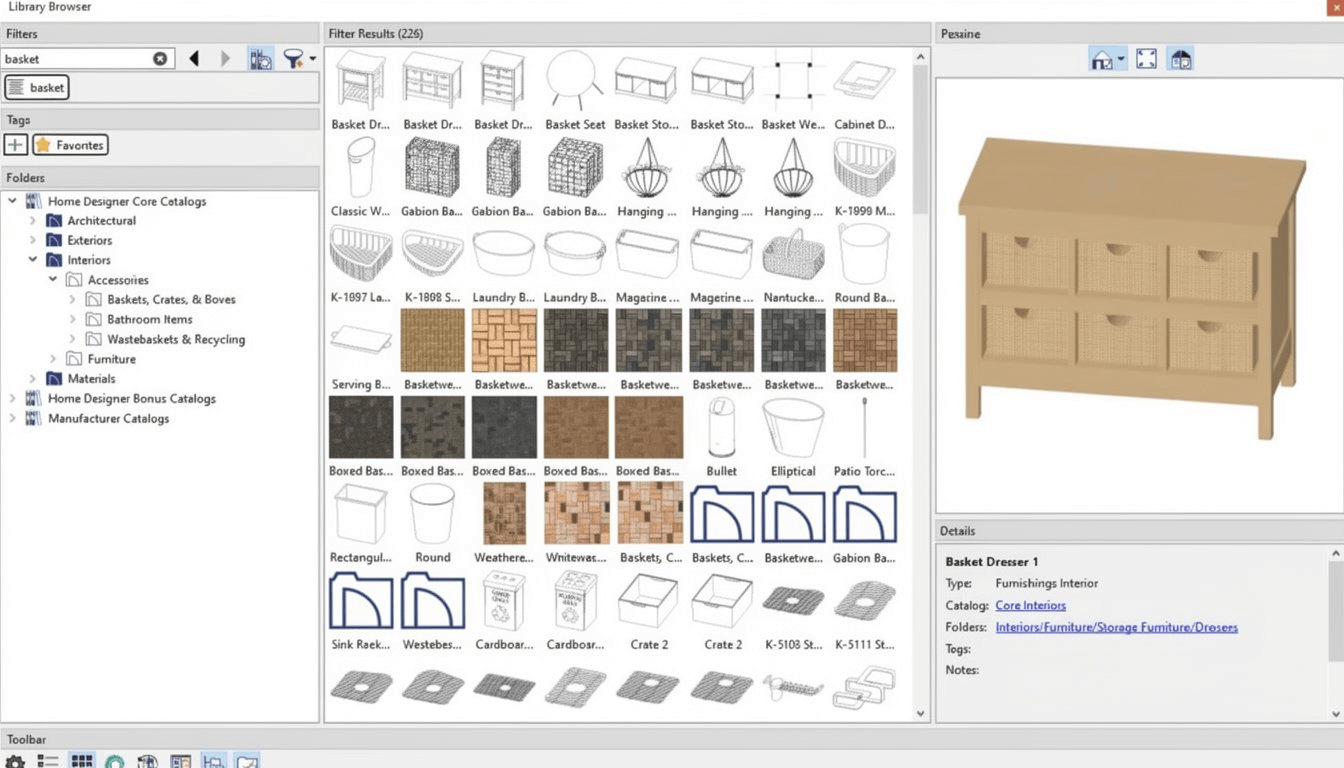1344x768 pixels.
Task: Switch to thumbnail grid view
Action: 82,762
